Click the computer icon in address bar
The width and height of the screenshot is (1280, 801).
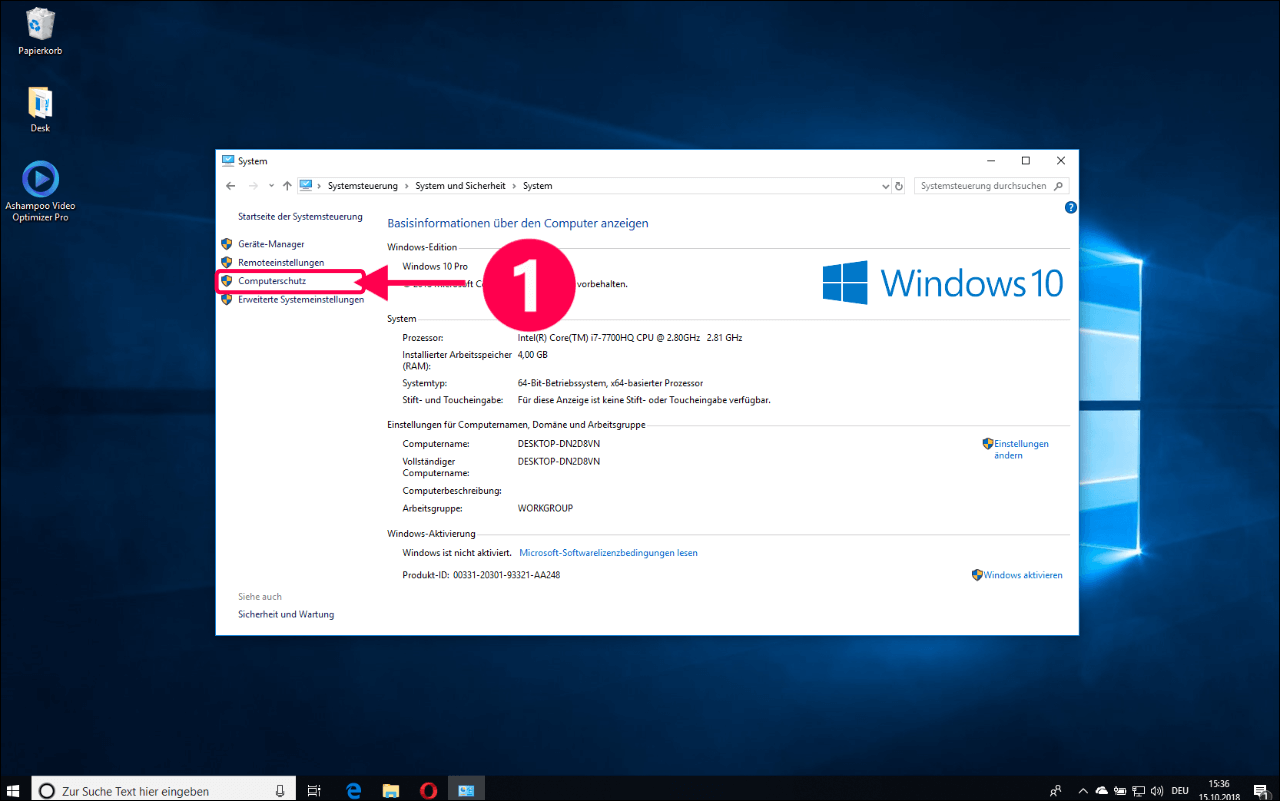(306, 186)
